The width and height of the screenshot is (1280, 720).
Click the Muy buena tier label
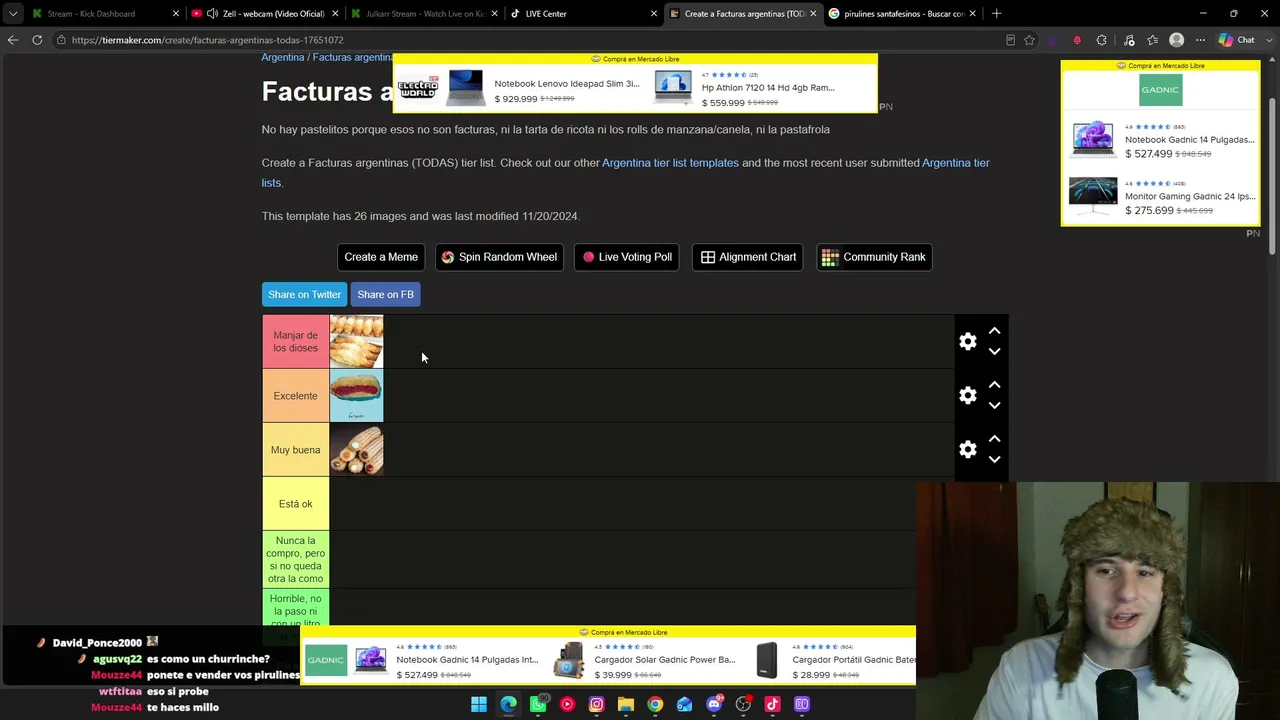[x=295, y=450]
